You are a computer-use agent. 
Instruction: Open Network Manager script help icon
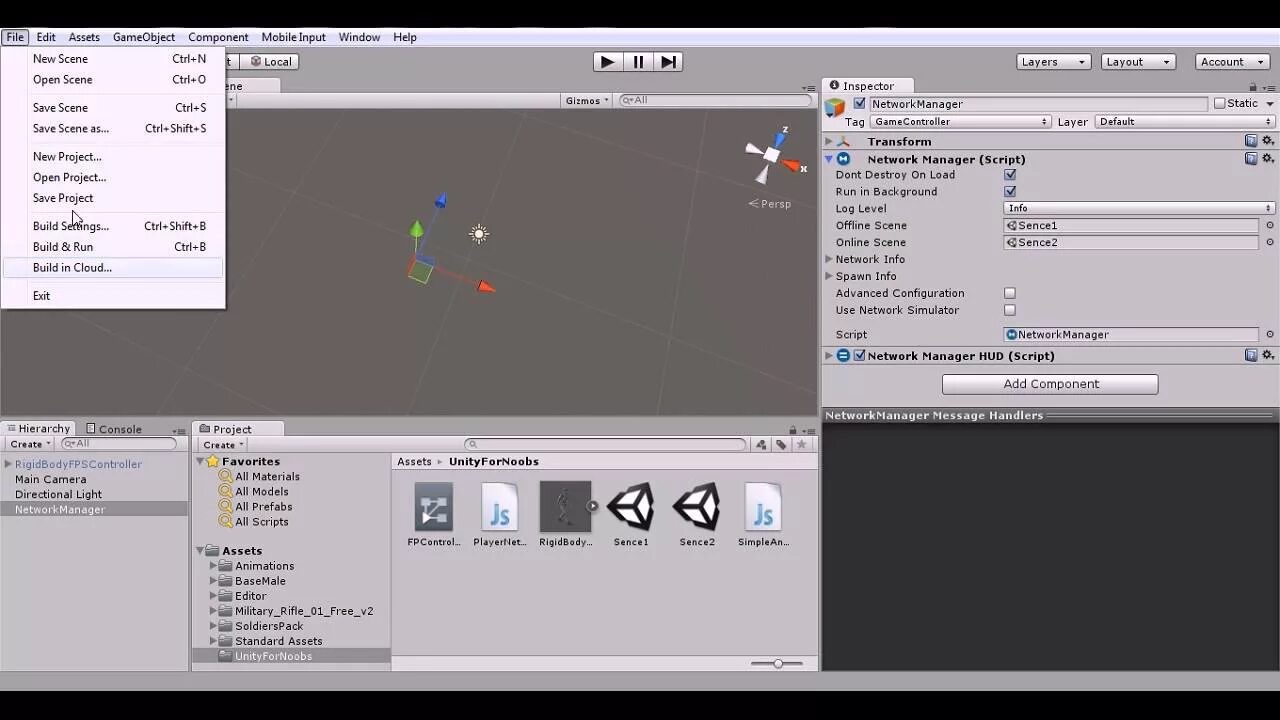pos(1251,158)
